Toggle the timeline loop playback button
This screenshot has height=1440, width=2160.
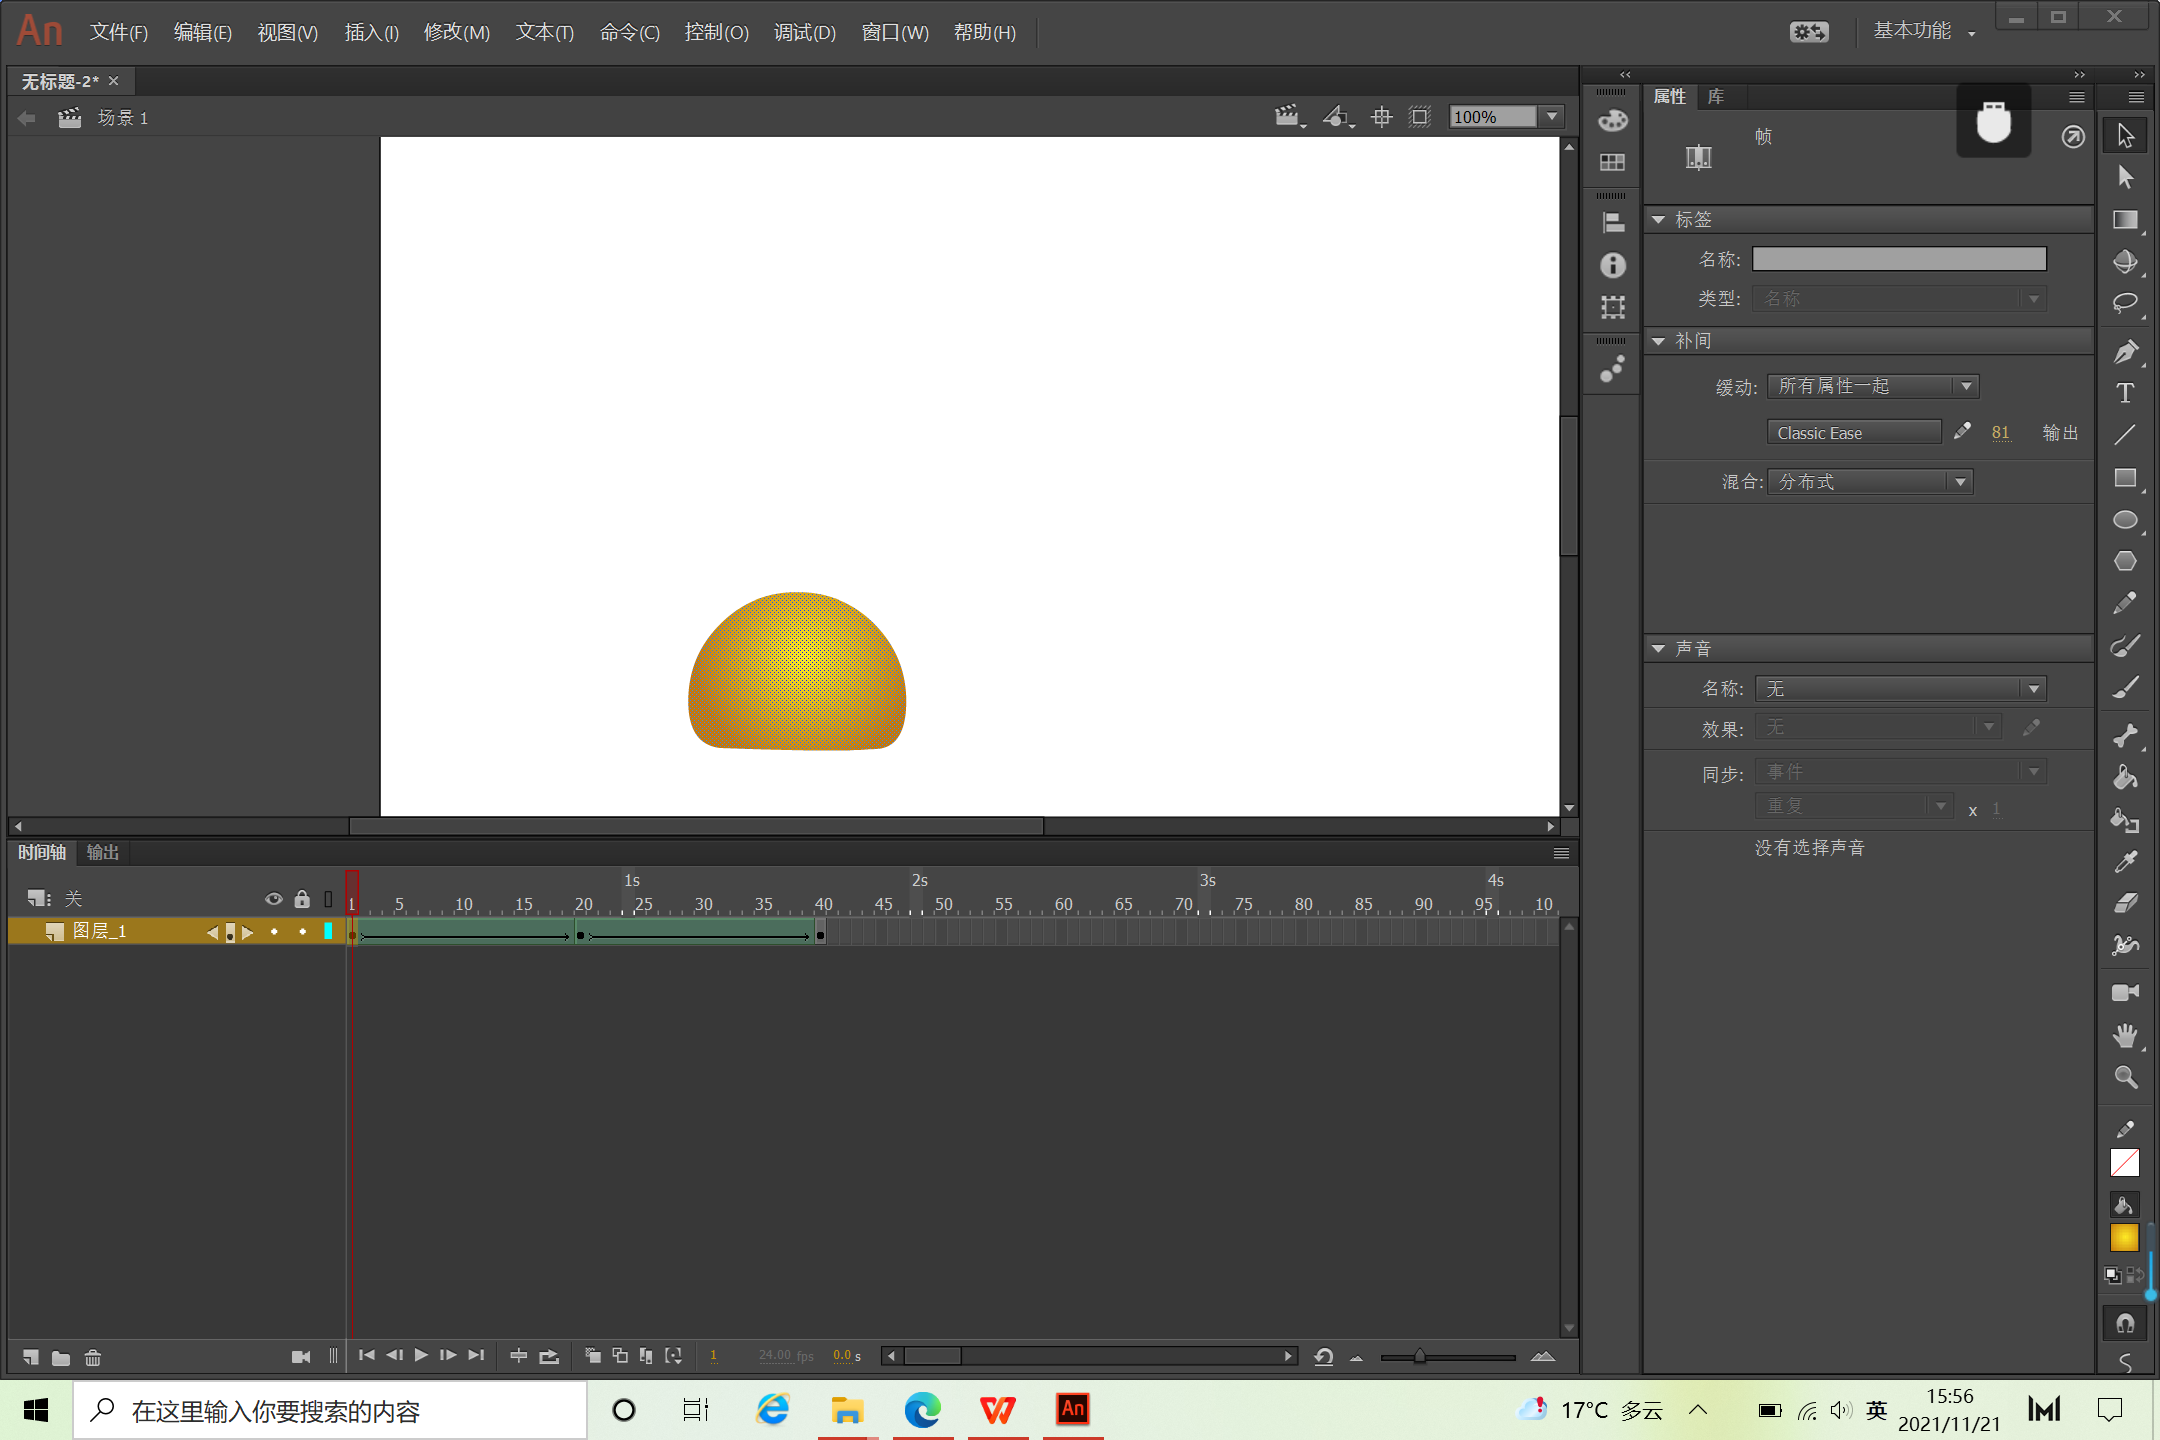click(549, 1356)
